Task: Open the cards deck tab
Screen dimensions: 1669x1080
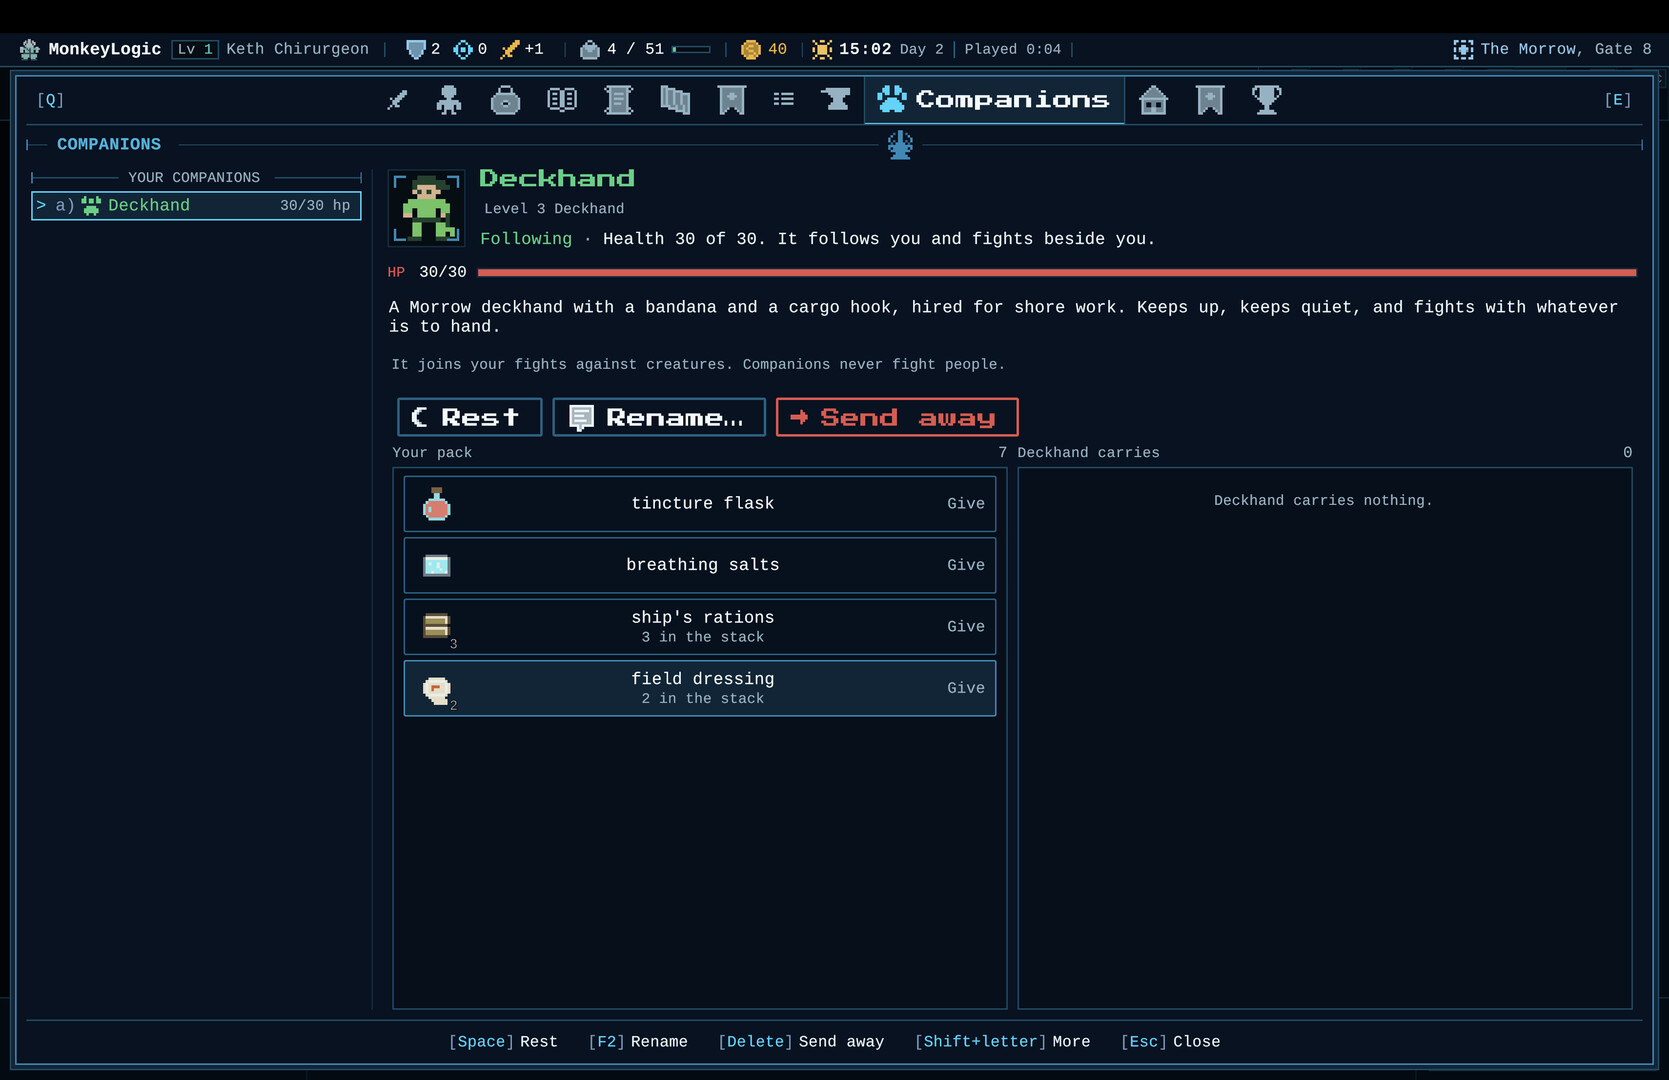Action: tap(675, 100)
